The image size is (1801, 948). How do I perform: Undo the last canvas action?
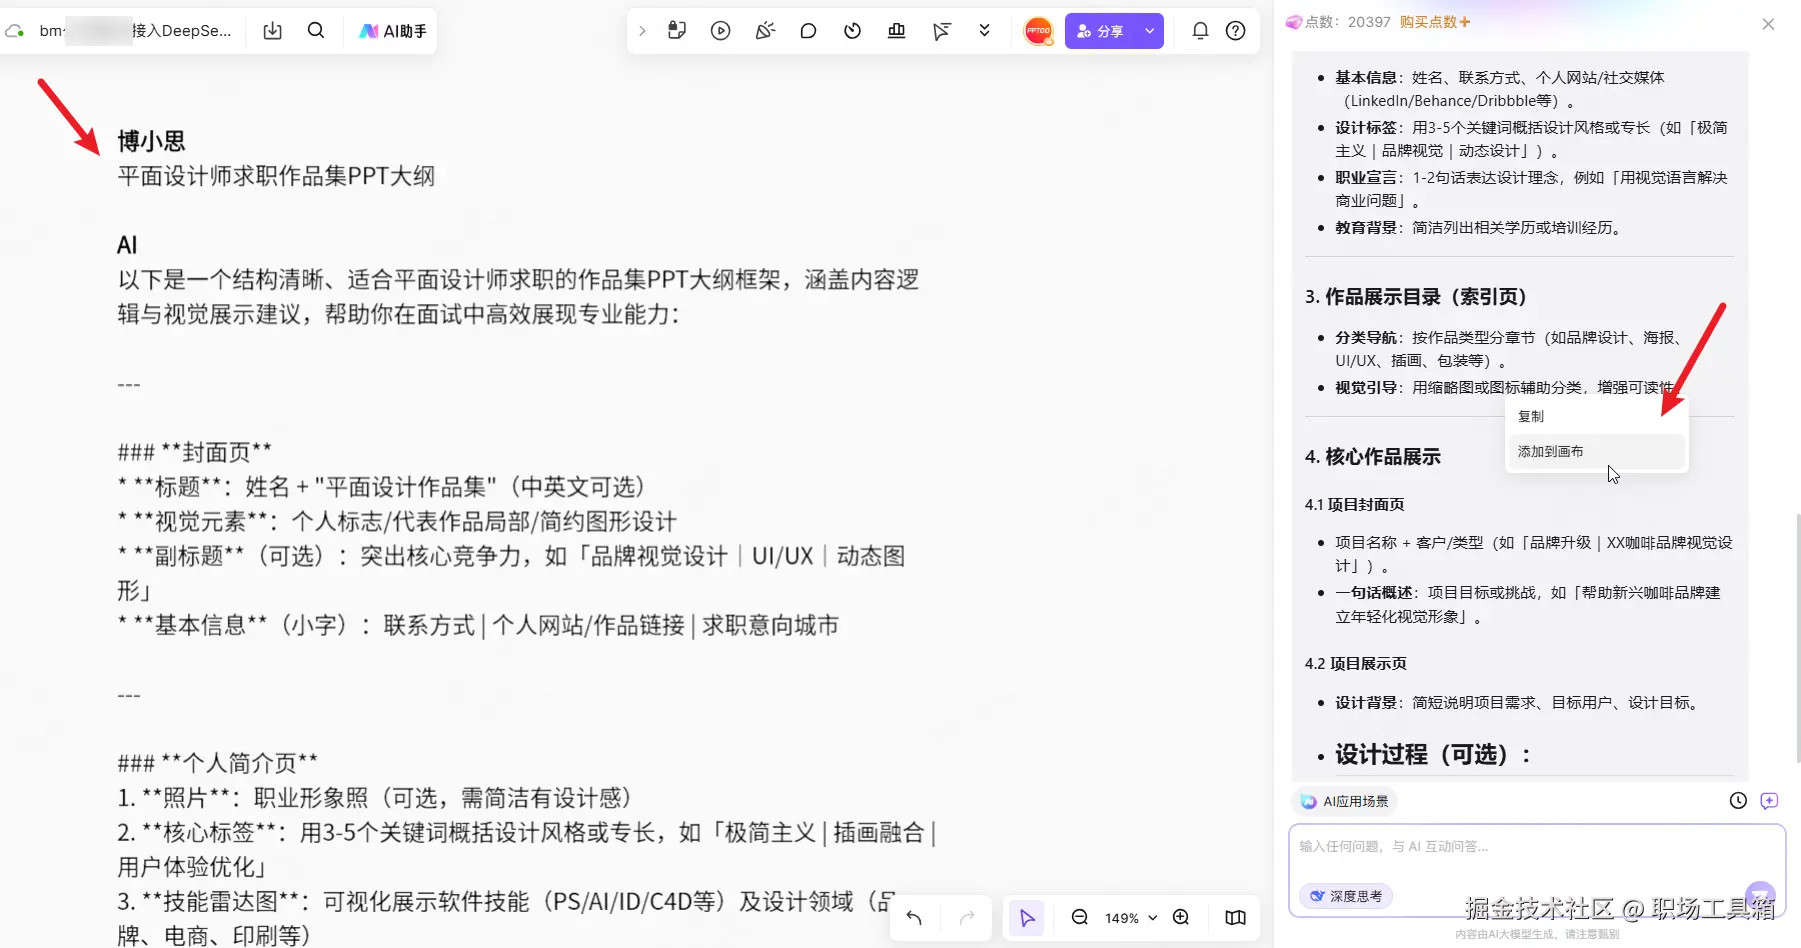[x=914, y=918]
